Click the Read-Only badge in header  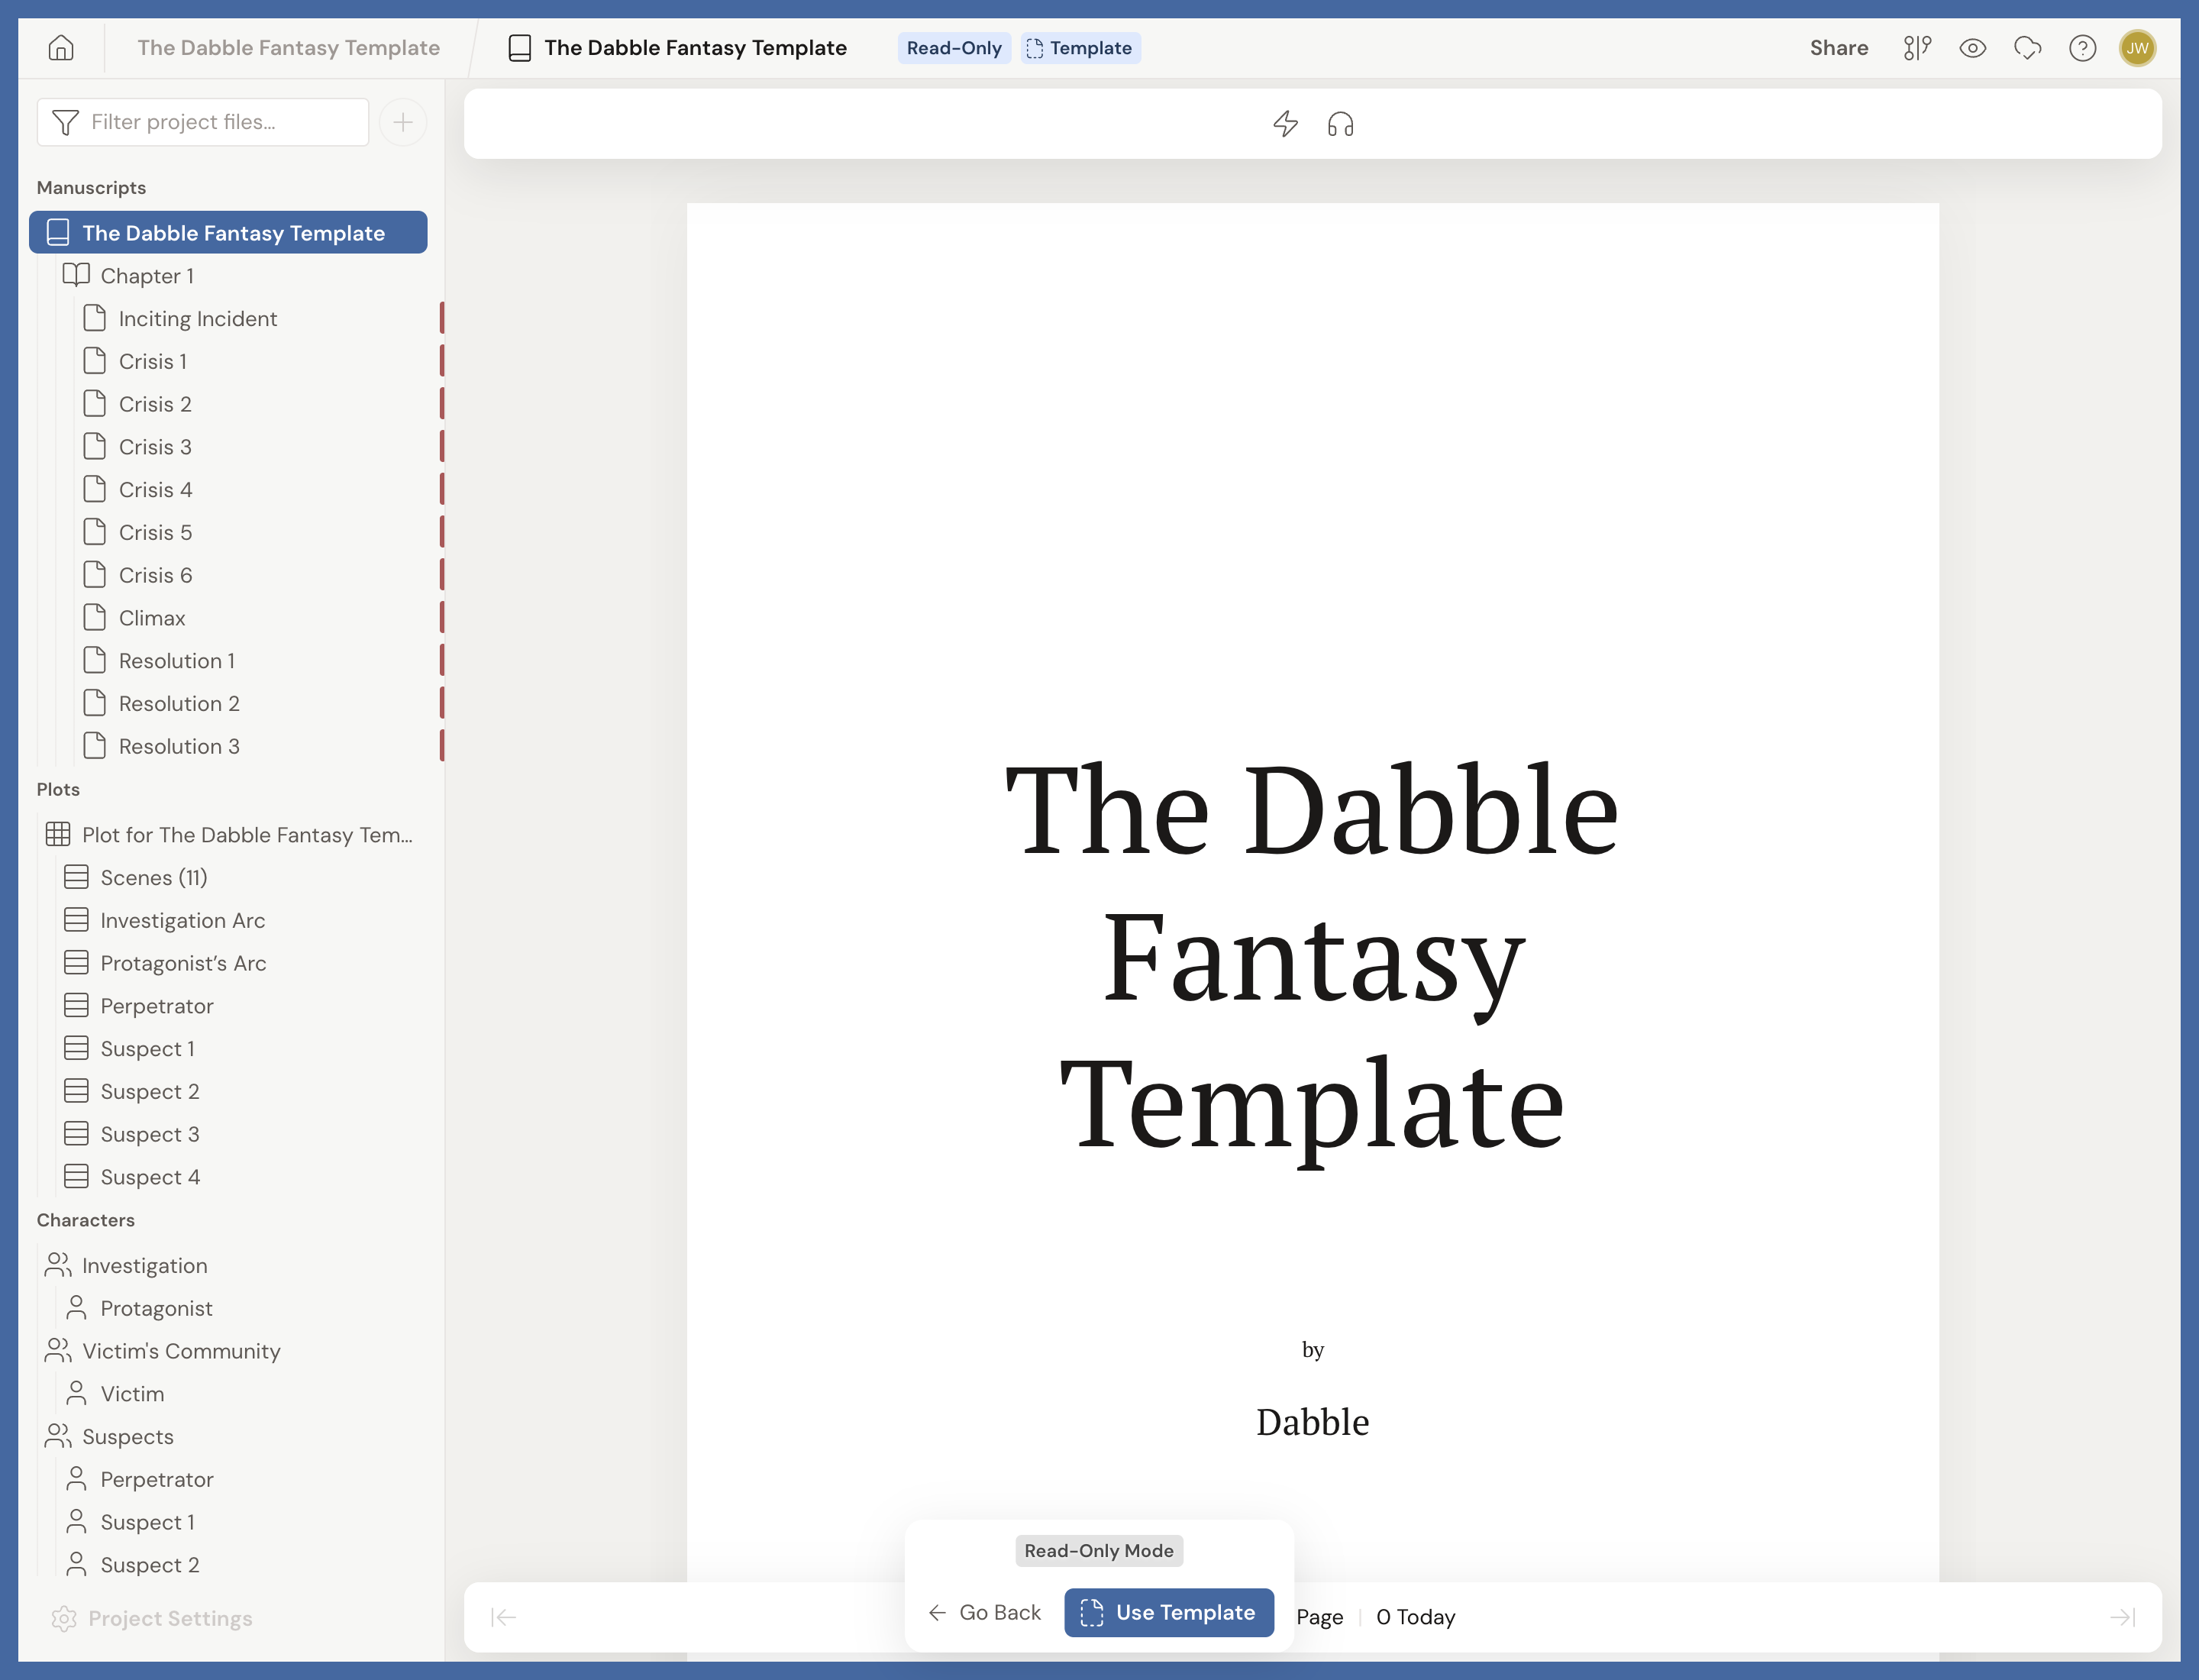click(954, 48)
